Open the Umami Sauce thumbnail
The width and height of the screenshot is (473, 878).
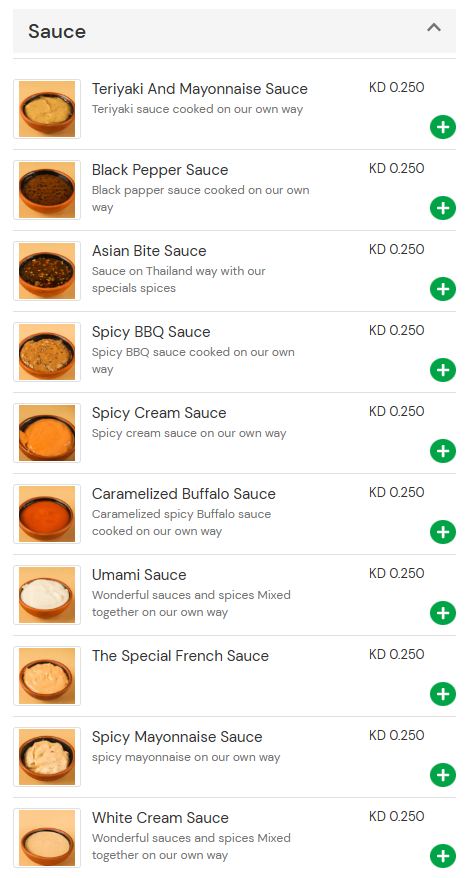[47, 595]
